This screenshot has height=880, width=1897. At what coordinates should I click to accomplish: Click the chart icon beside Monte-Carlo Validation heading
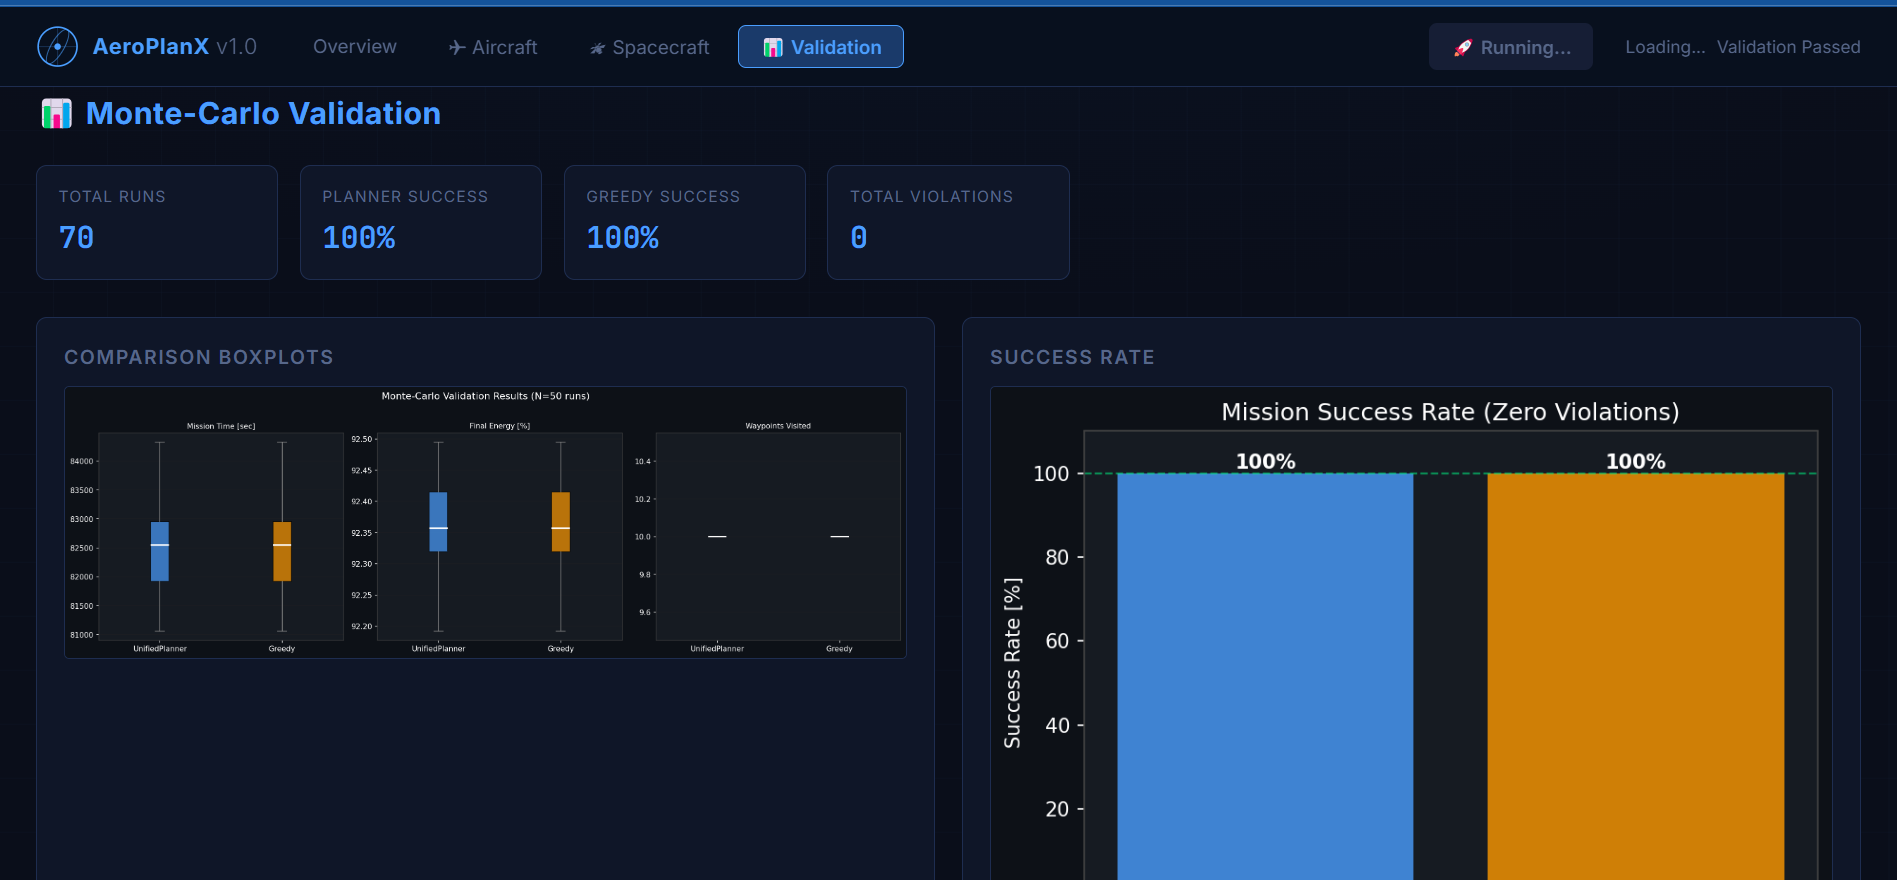(x=57, y=113)
